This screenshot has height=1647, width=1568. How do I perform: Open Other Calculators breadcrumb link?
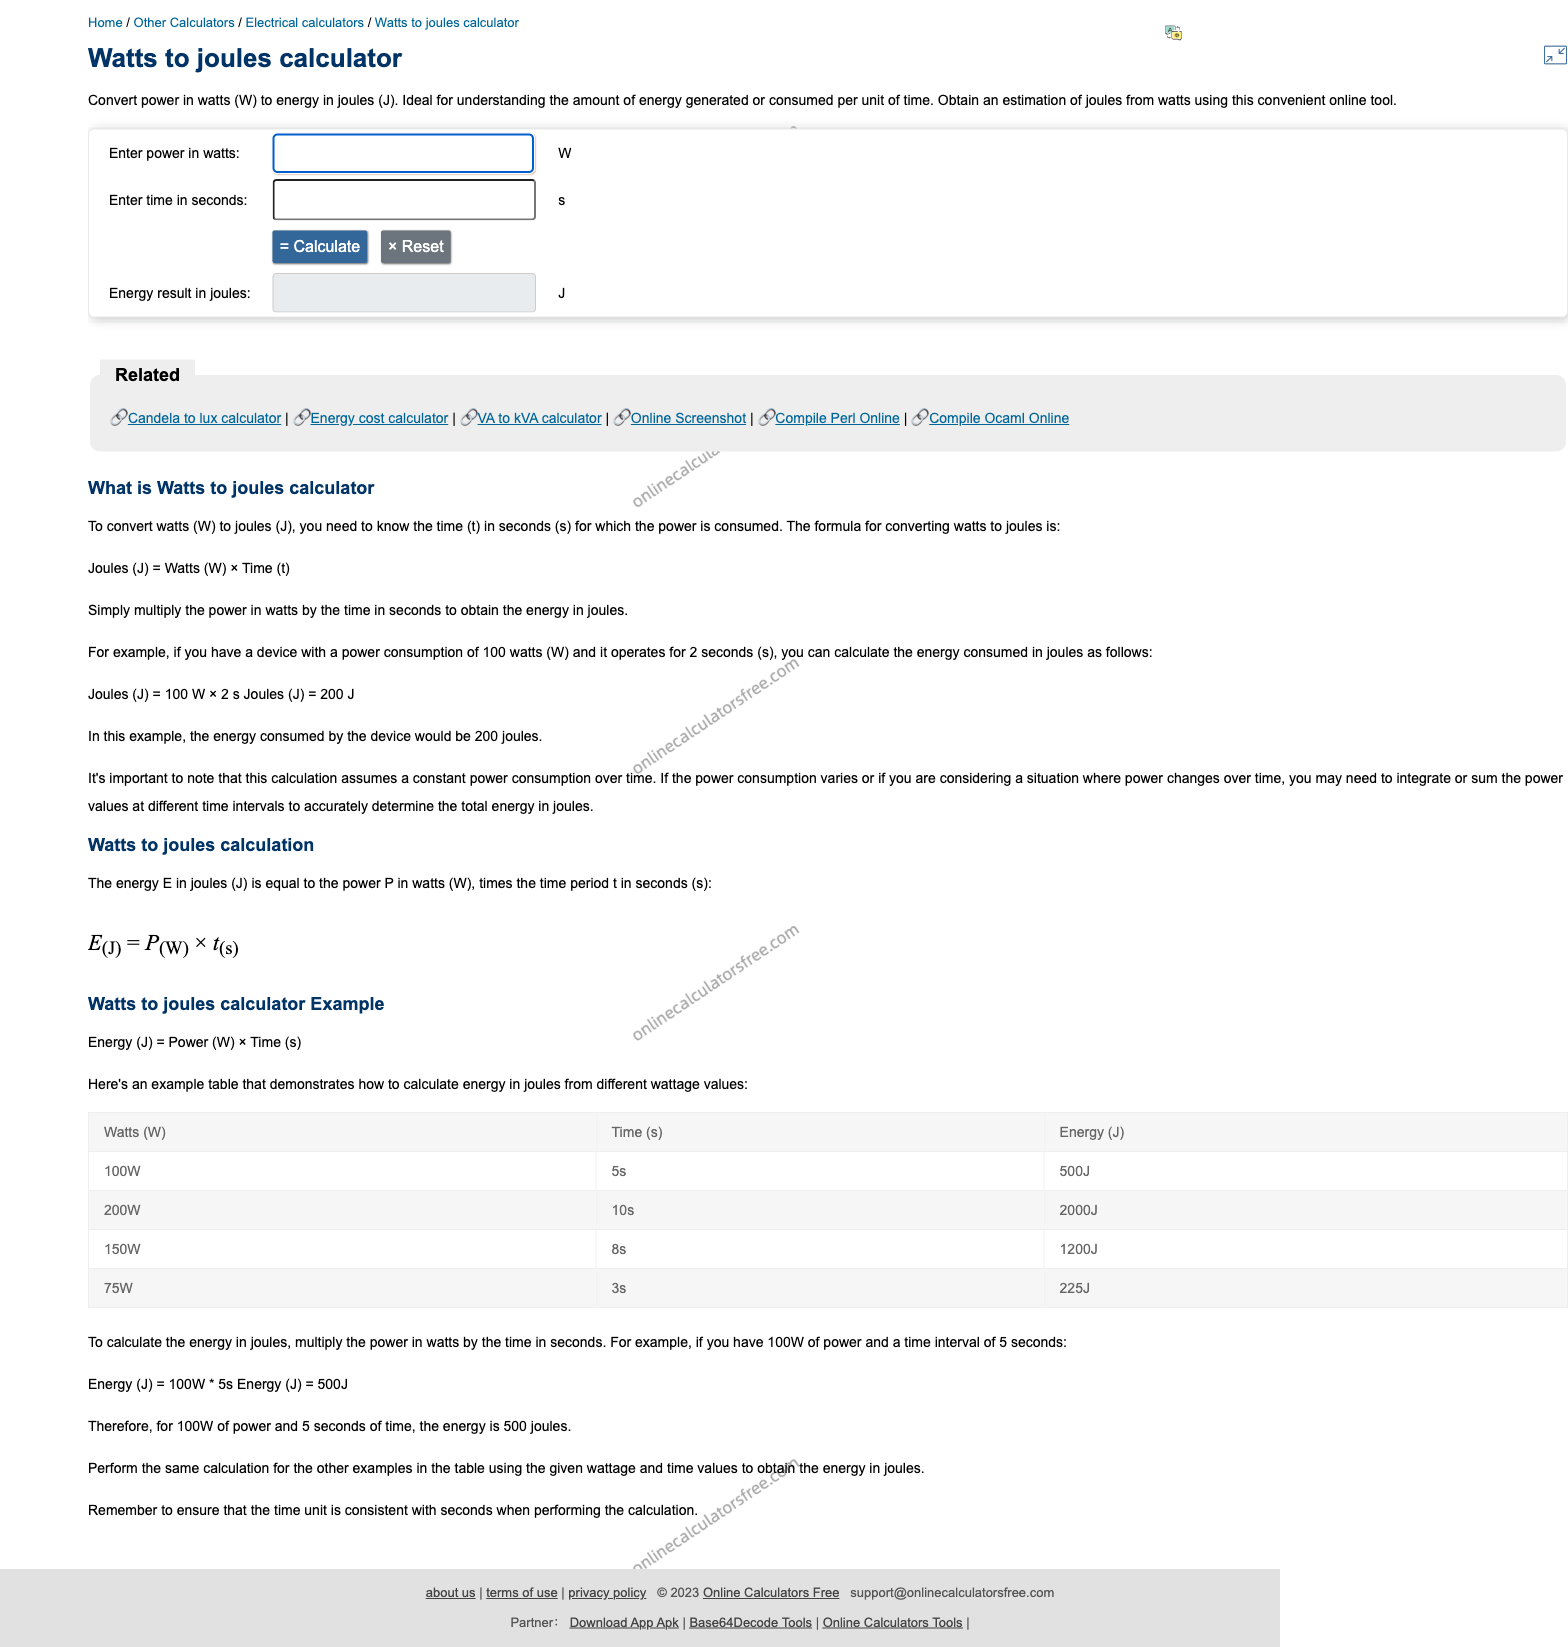184,22
